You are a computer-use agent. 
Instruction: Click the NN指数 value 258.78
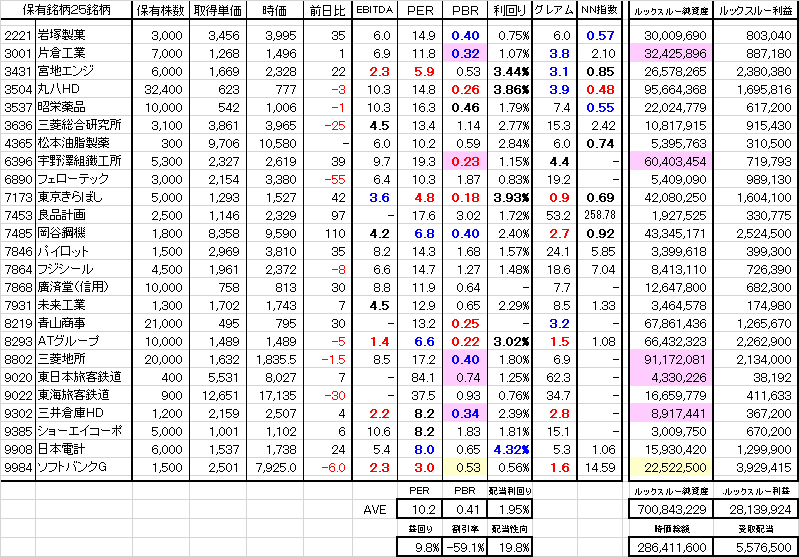[x=599, y=215]
